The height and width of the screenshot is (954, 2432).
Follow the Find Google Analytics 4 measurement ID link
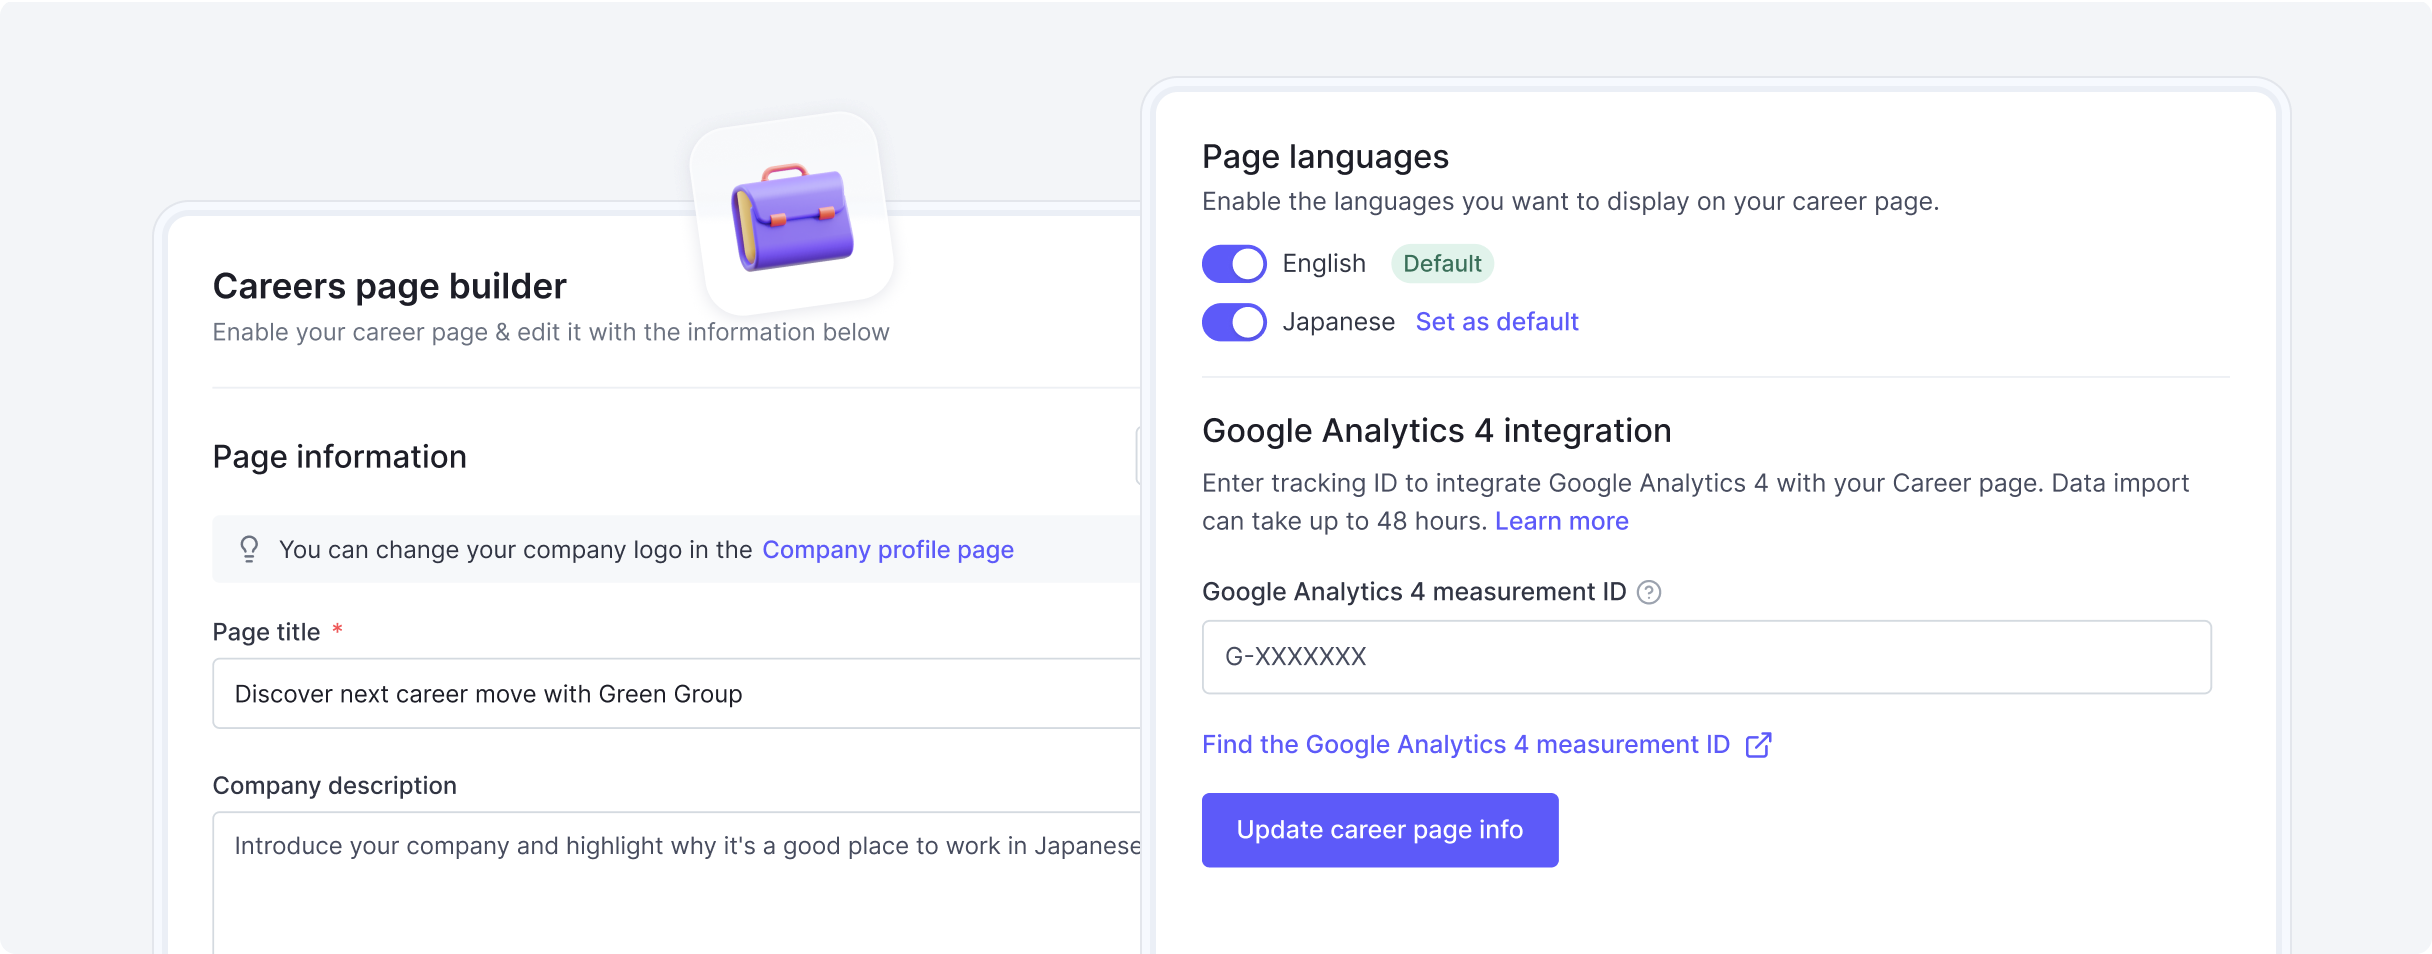pyautogui.click(x=1465, y=745)
